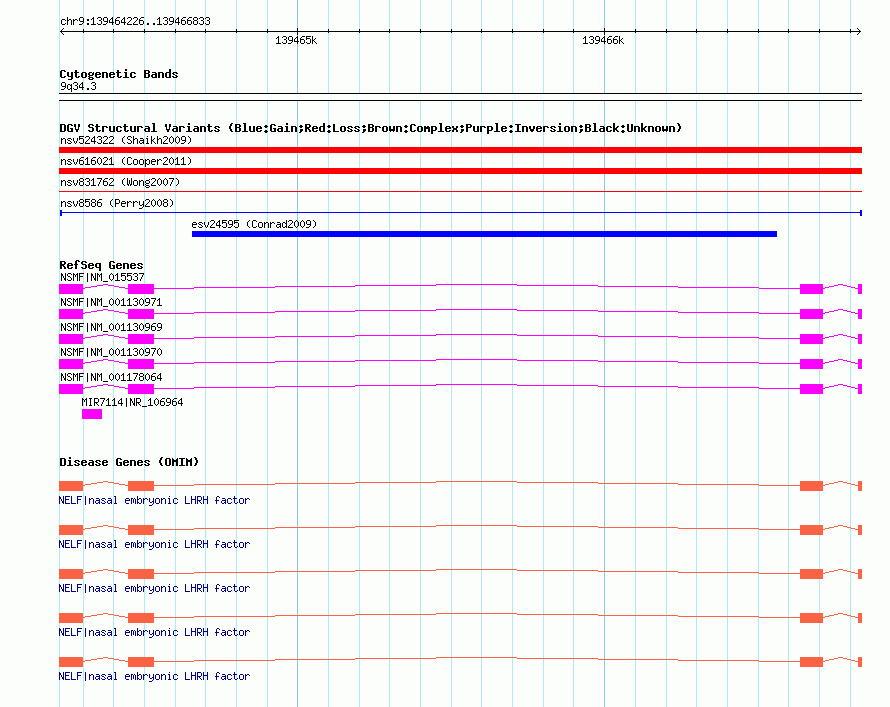Click the leftmost orange exon of the topmost OMIM gene
The image size is (890, 707).
coord(71,486)
